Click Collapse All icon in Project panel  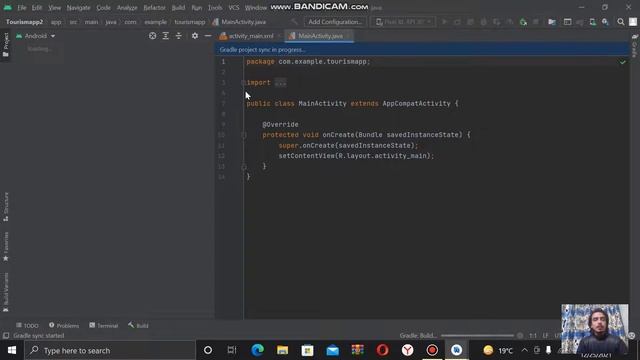(x=178, y=36)
